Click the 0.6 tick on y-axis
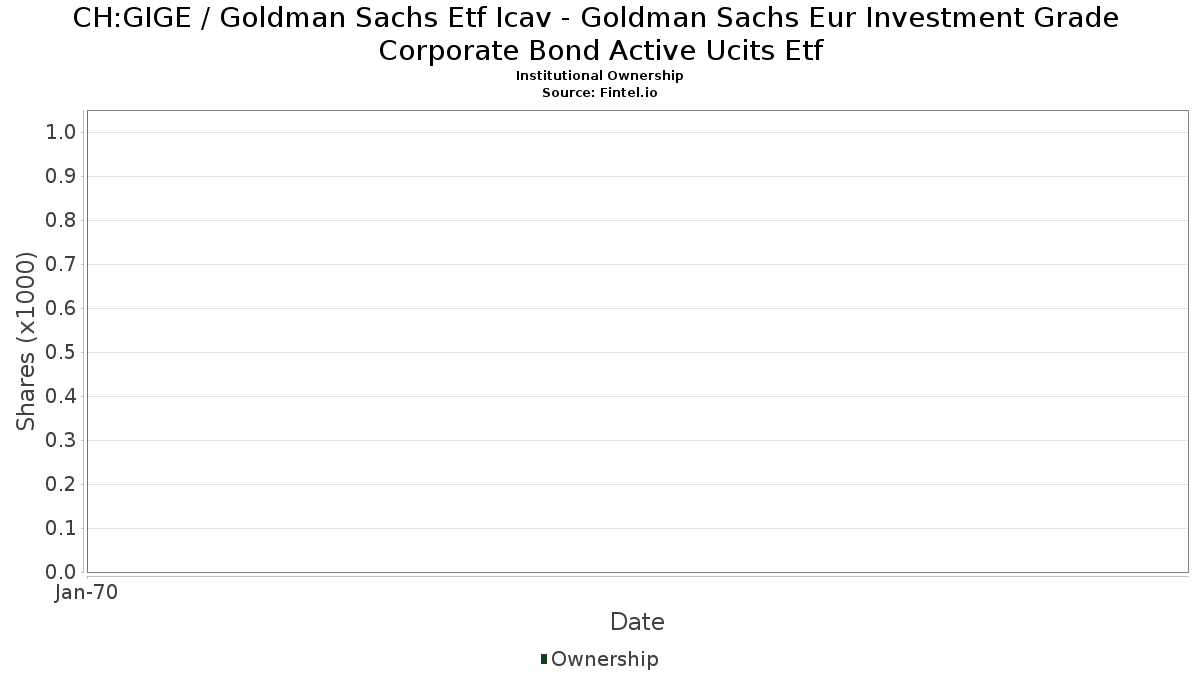The image size is (1200, 675). click(61, 309)
